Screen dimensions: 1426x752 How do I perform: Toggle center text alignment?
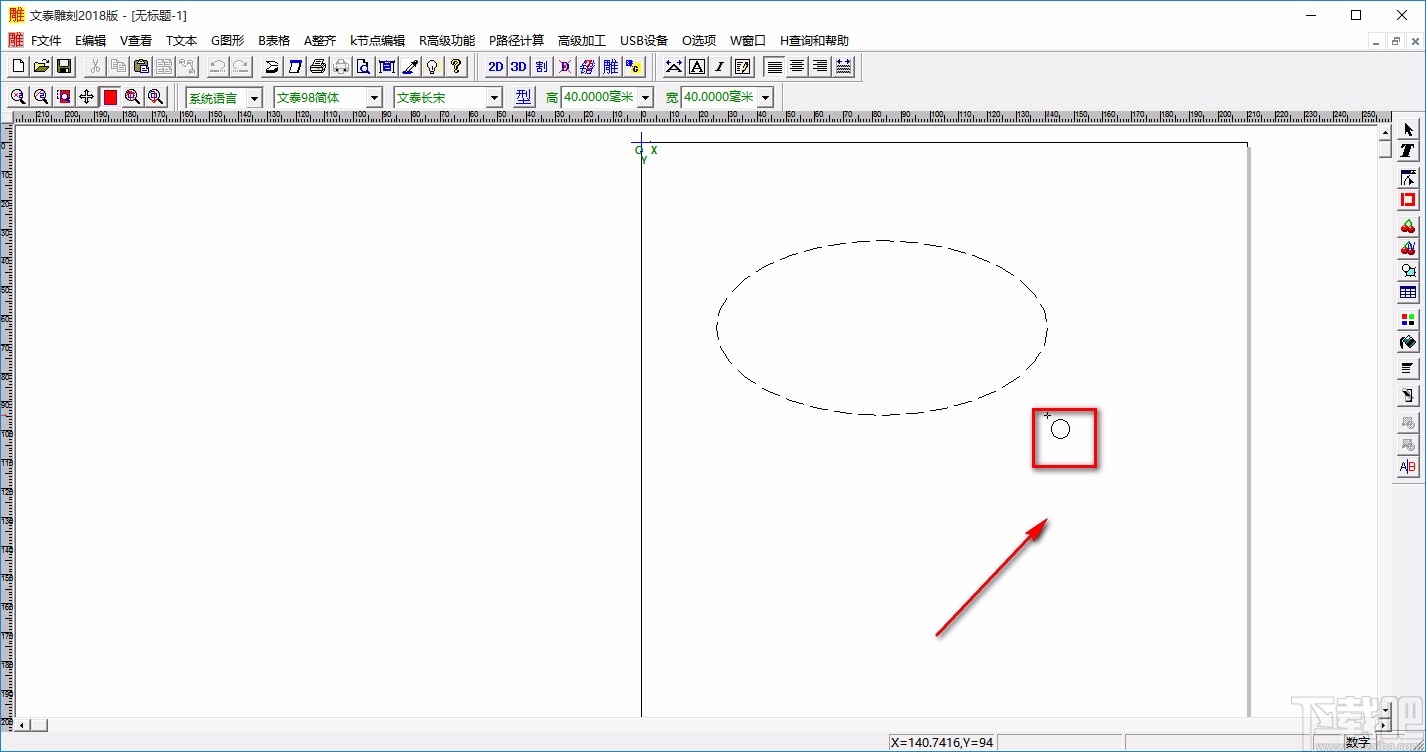click(x=797, y=66)
